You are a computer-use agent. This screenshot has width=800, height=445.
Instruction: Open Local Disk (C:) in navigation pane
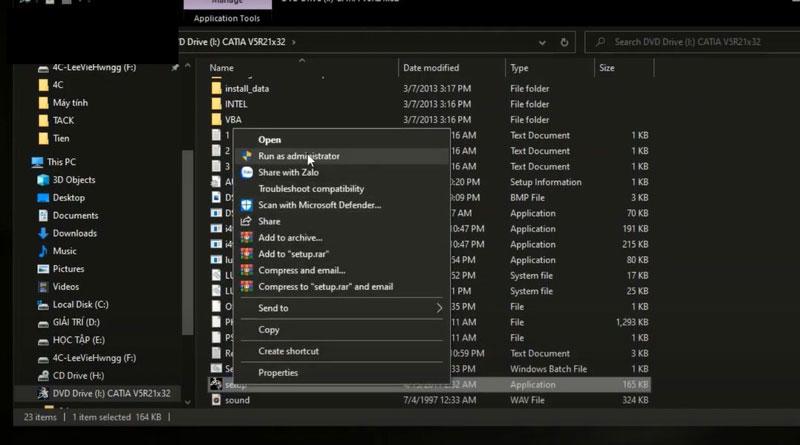[x=80, y=305]
